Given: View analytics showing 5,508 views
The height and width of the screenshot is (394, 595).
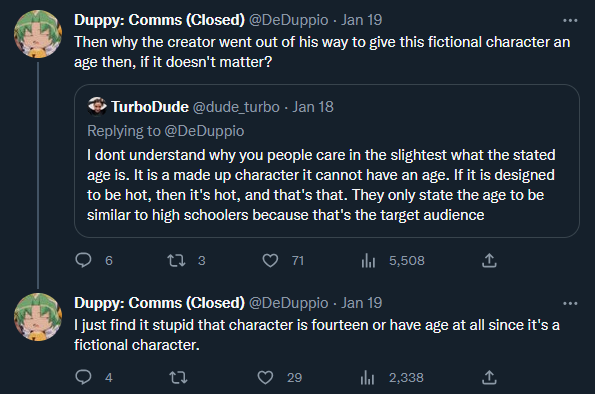Looking at the screenshot, I should pyautogui.click(x=393, y=260).
